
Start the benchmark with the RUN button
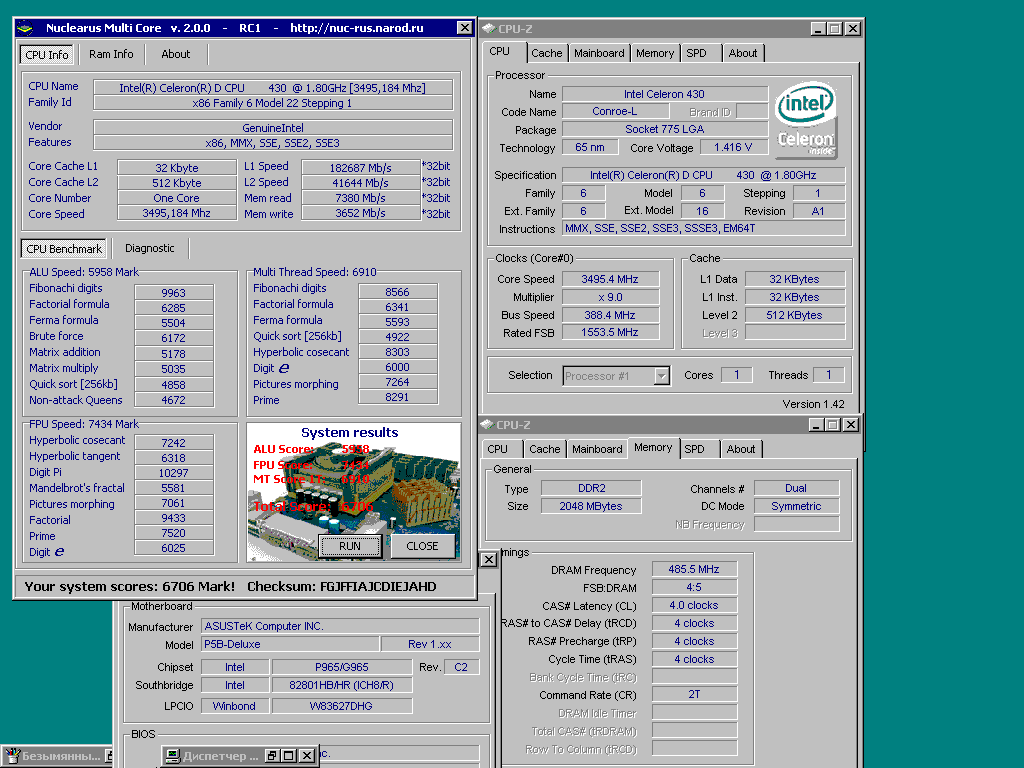[350, 546]
